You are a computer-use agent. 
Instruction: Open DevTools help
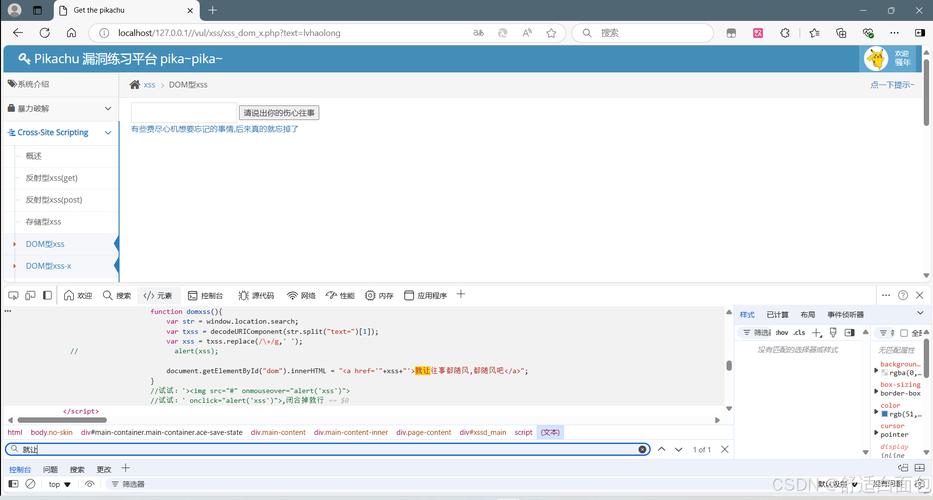903,295
